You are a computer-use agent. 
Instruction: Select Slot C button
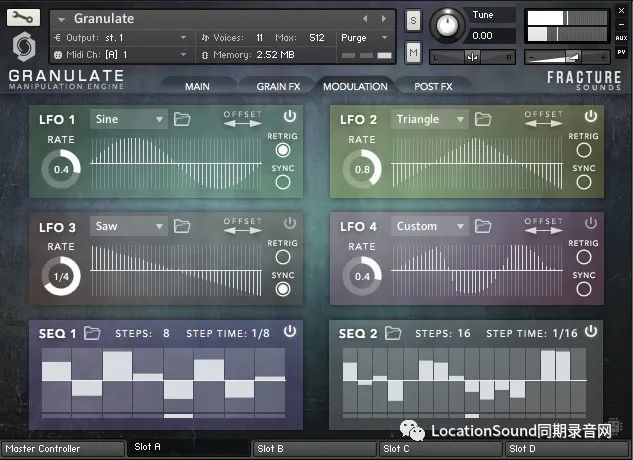pos(441,449)
